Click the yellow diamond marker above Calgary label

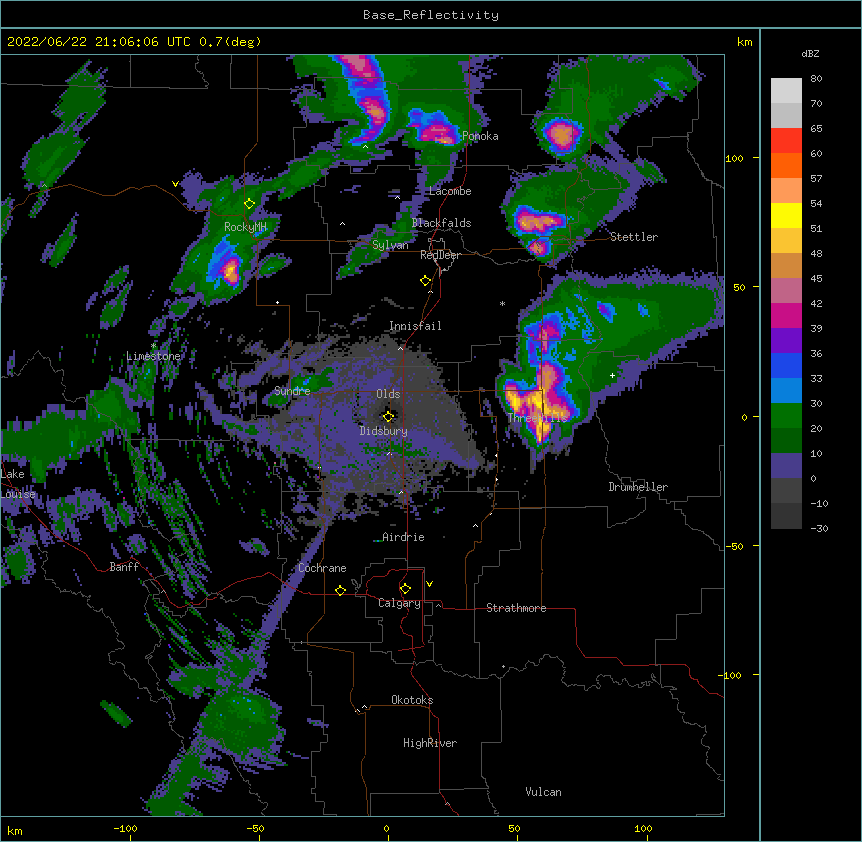click(405, 589)
